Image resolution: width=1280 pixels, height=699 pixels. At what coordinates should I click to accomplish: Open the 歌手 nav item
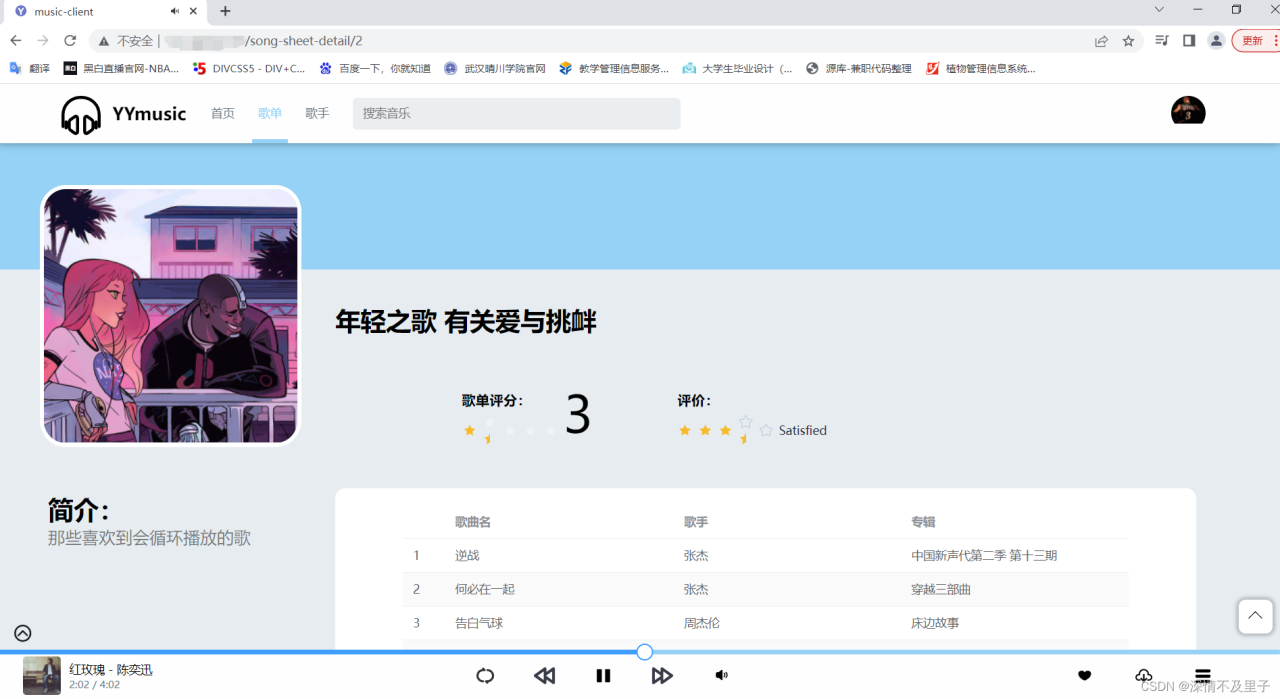pos(317,114)
